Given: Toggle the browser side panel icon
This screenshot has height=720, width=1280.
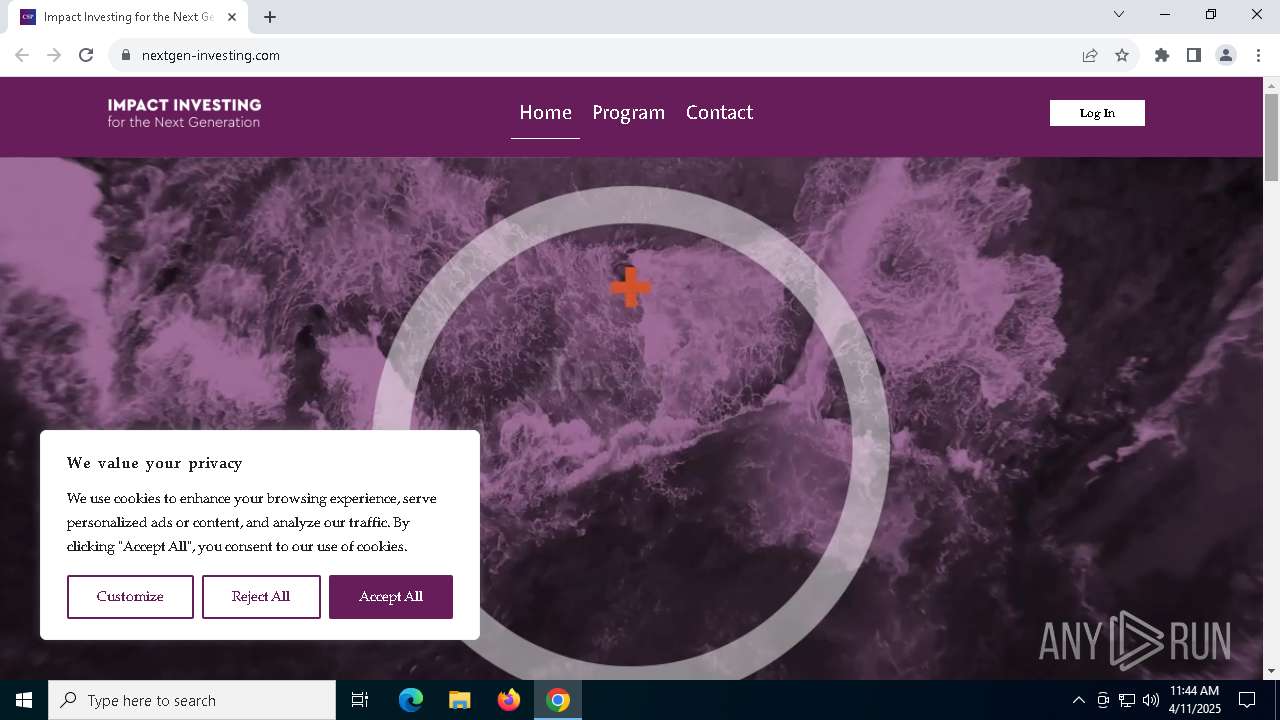Looking at the screenshot, I should (1194, 56).
